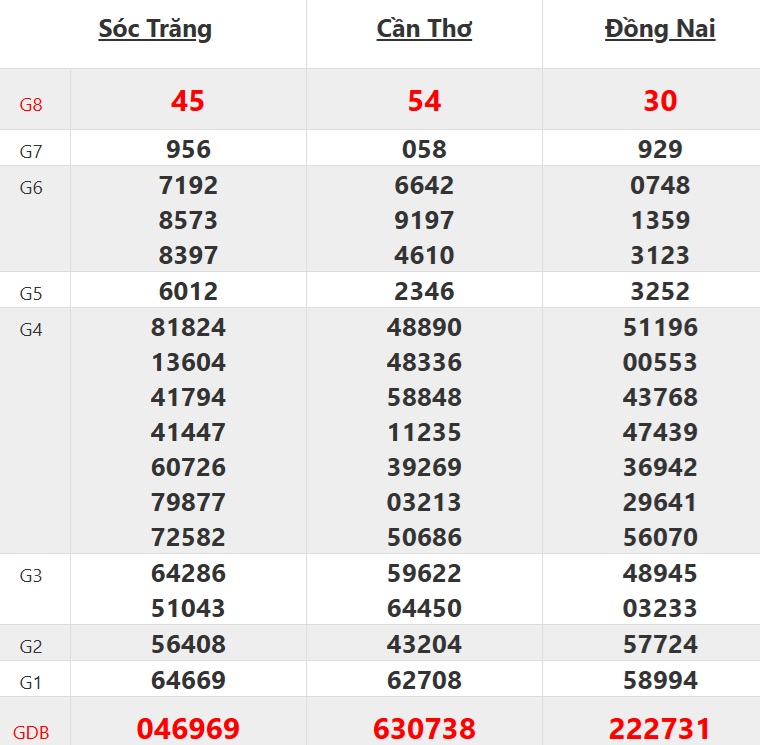The height and width of the screenshot is (745, 760).
Task: Click the G4 prize row label
Action: click(x=31, y=329)
